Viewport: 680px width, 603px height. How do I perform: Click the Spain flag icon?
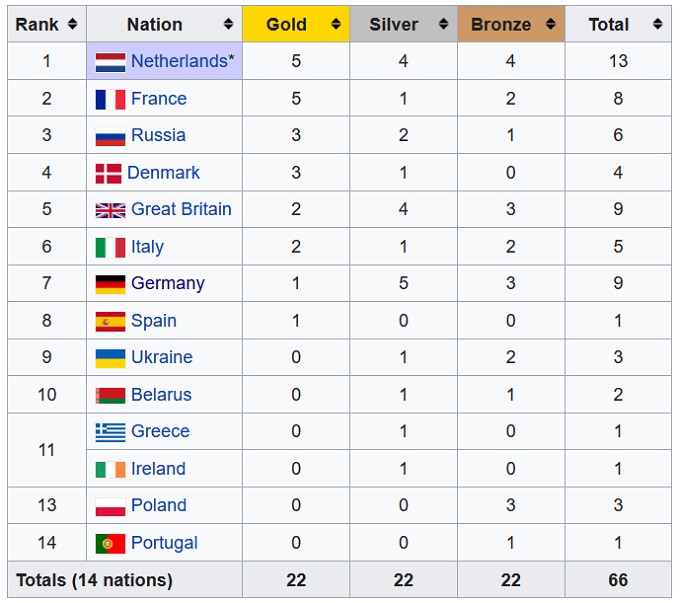[x=110, y=321]
